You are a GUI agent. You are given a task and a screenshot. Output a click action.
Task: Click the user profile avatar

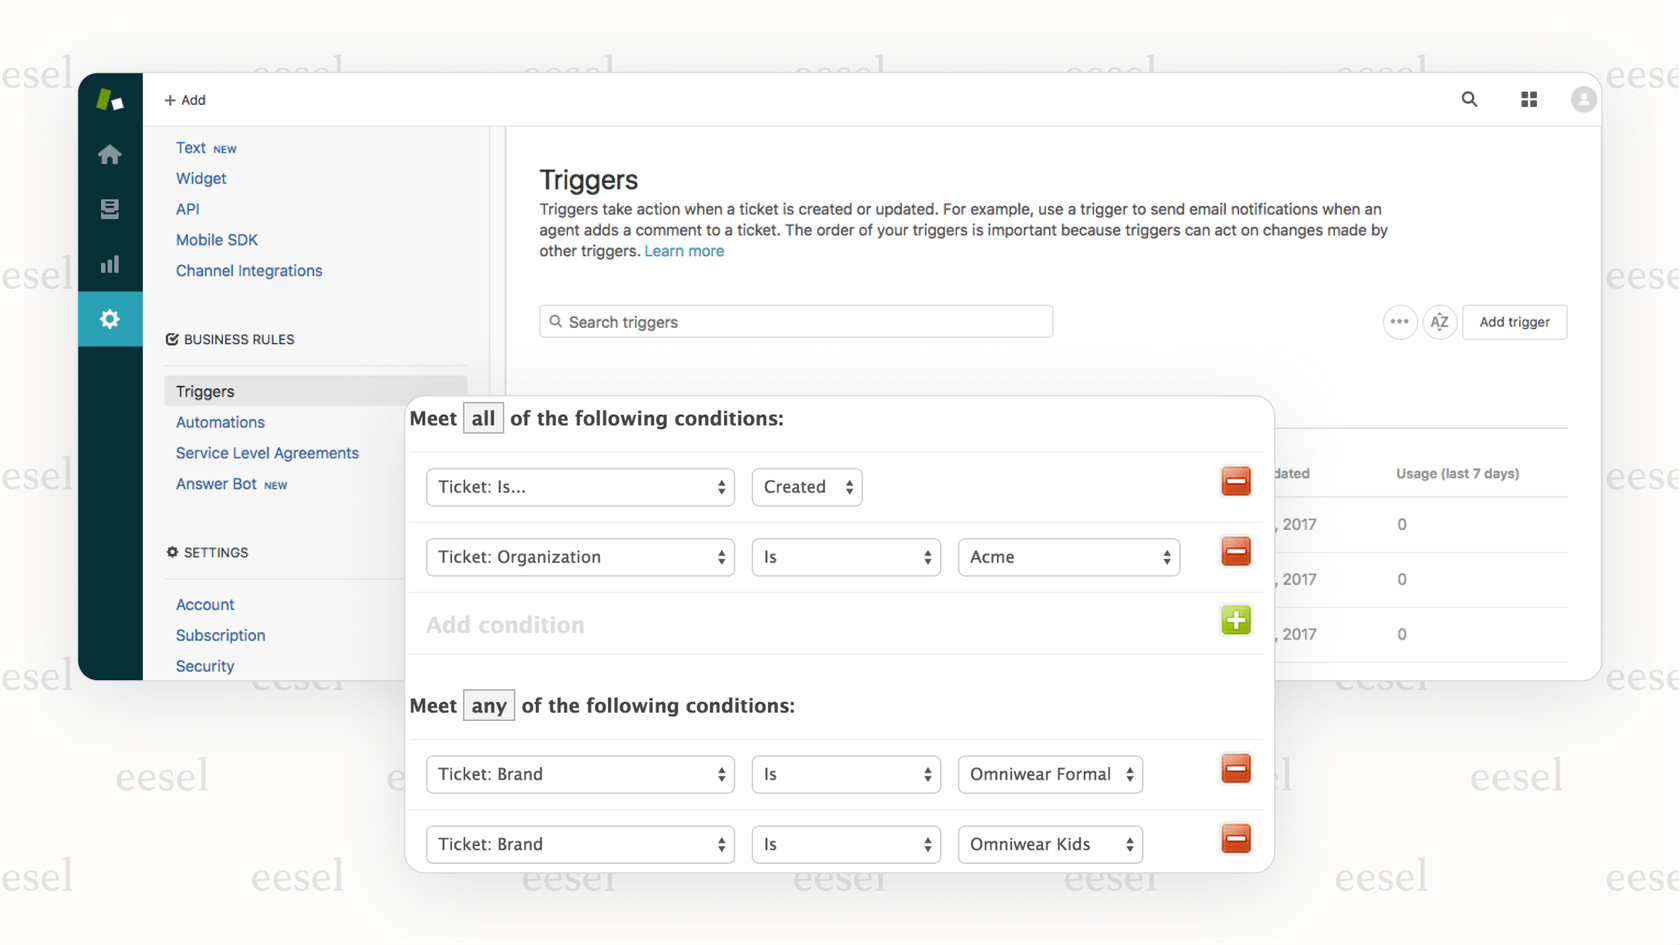1583,99
